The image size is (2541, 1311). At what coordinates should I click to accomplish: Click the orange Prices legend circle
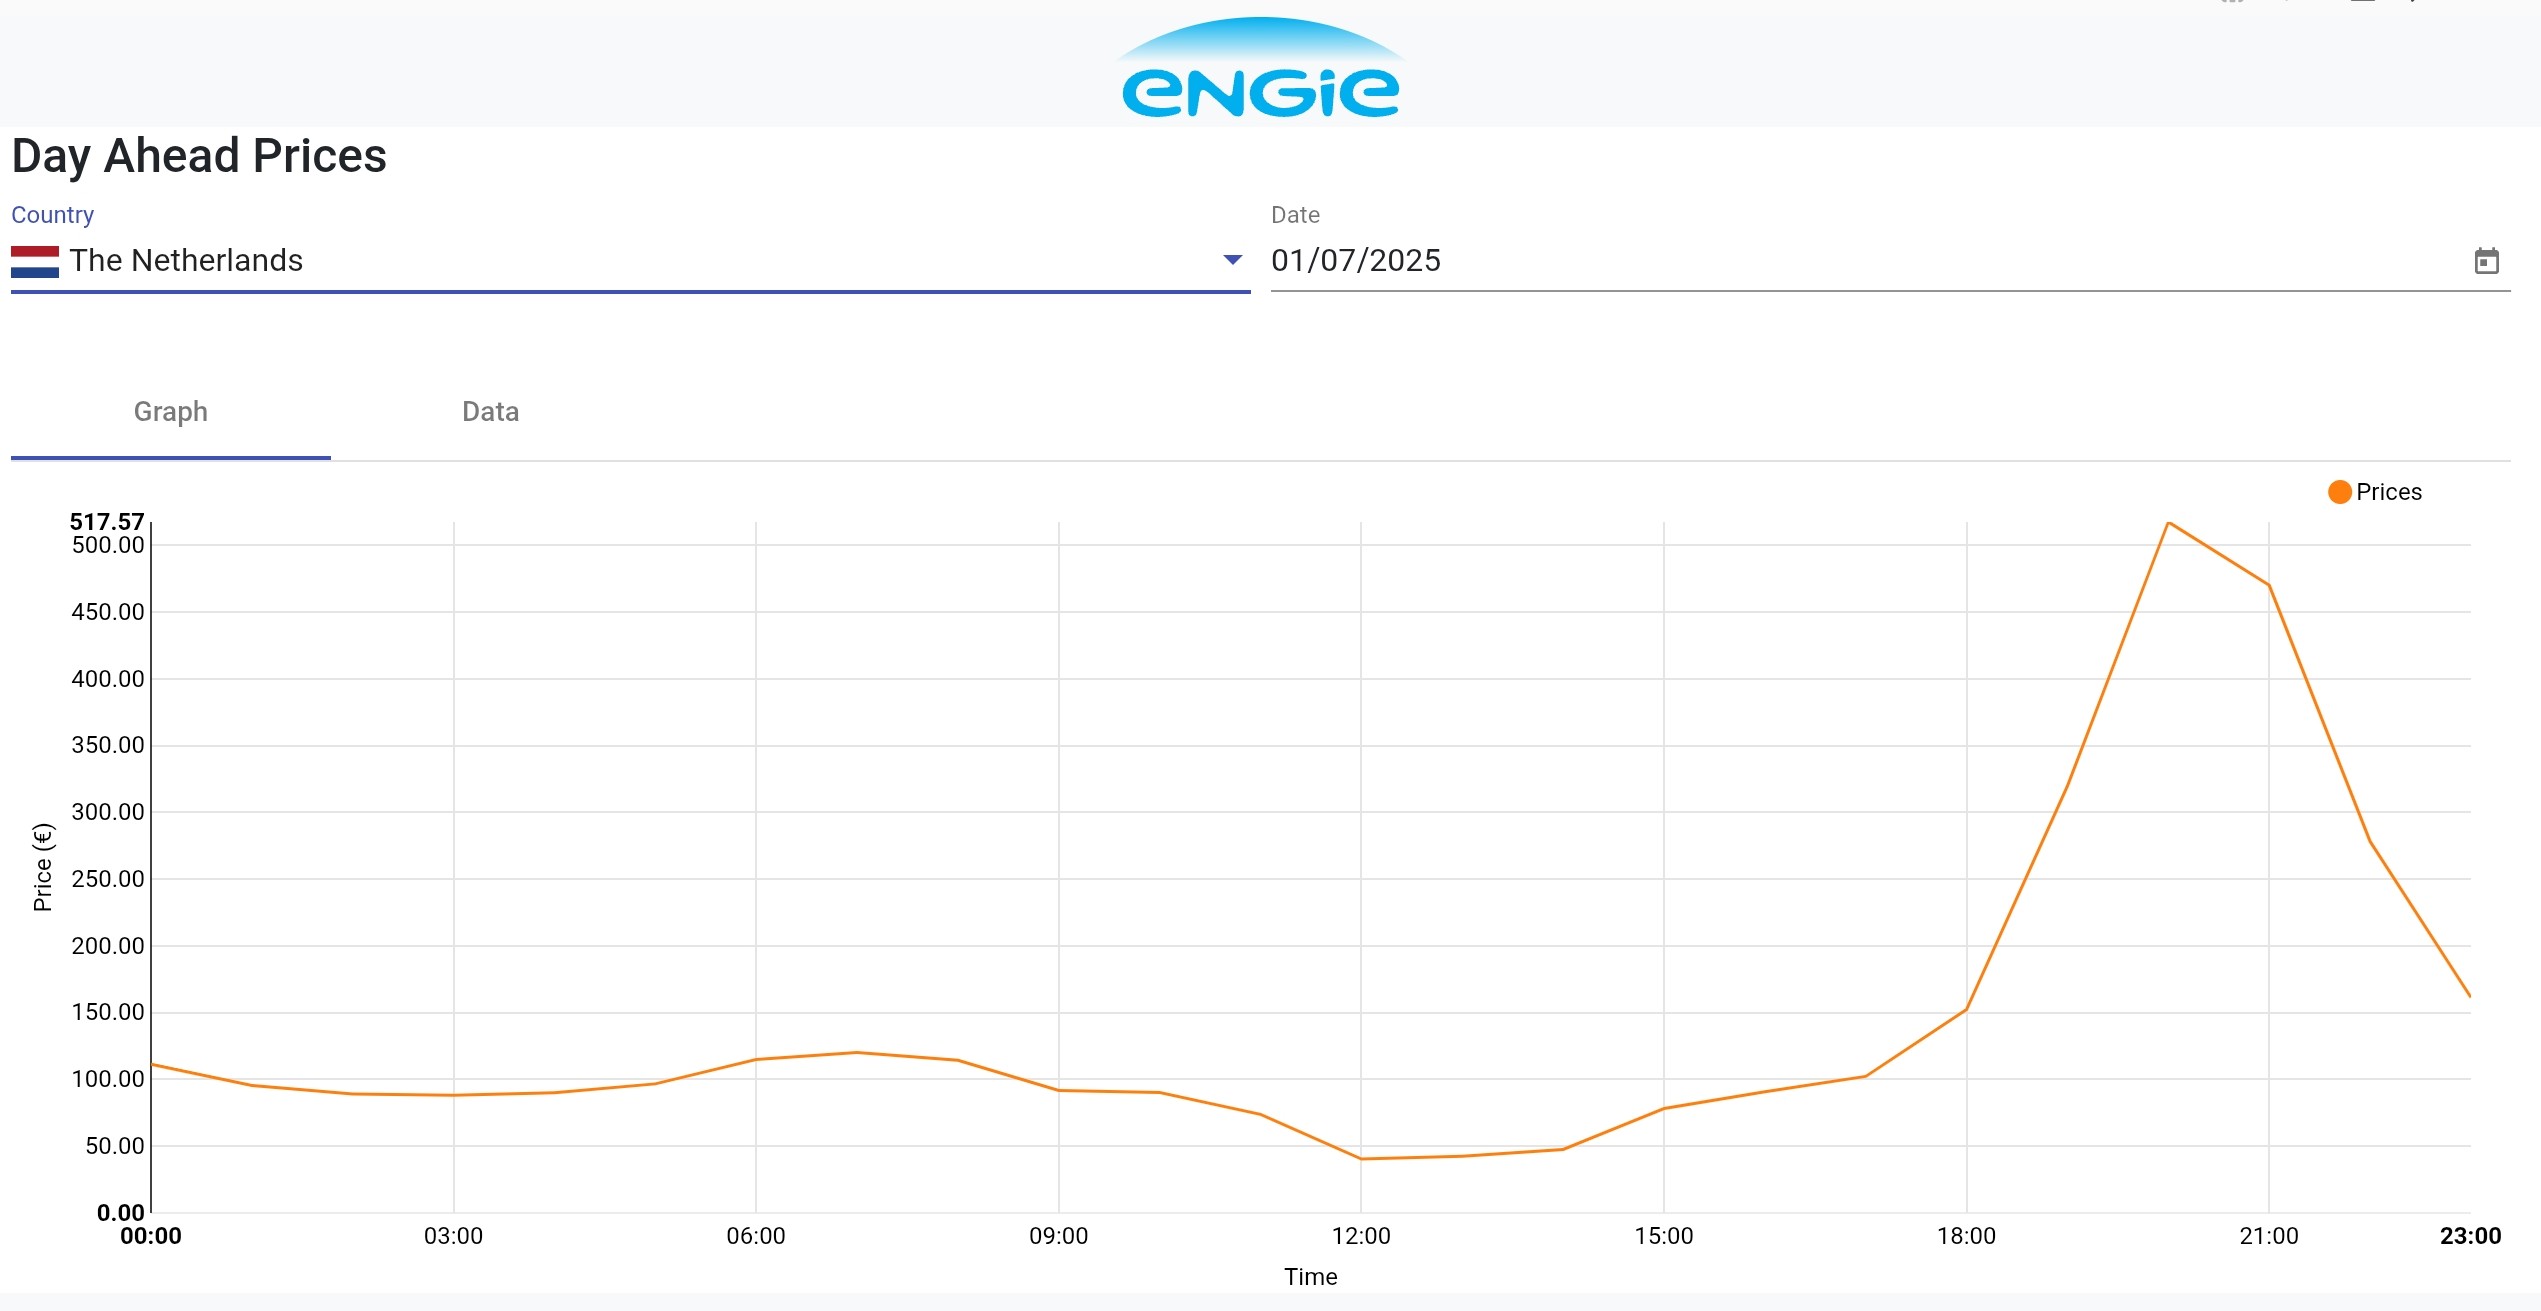2339,492
